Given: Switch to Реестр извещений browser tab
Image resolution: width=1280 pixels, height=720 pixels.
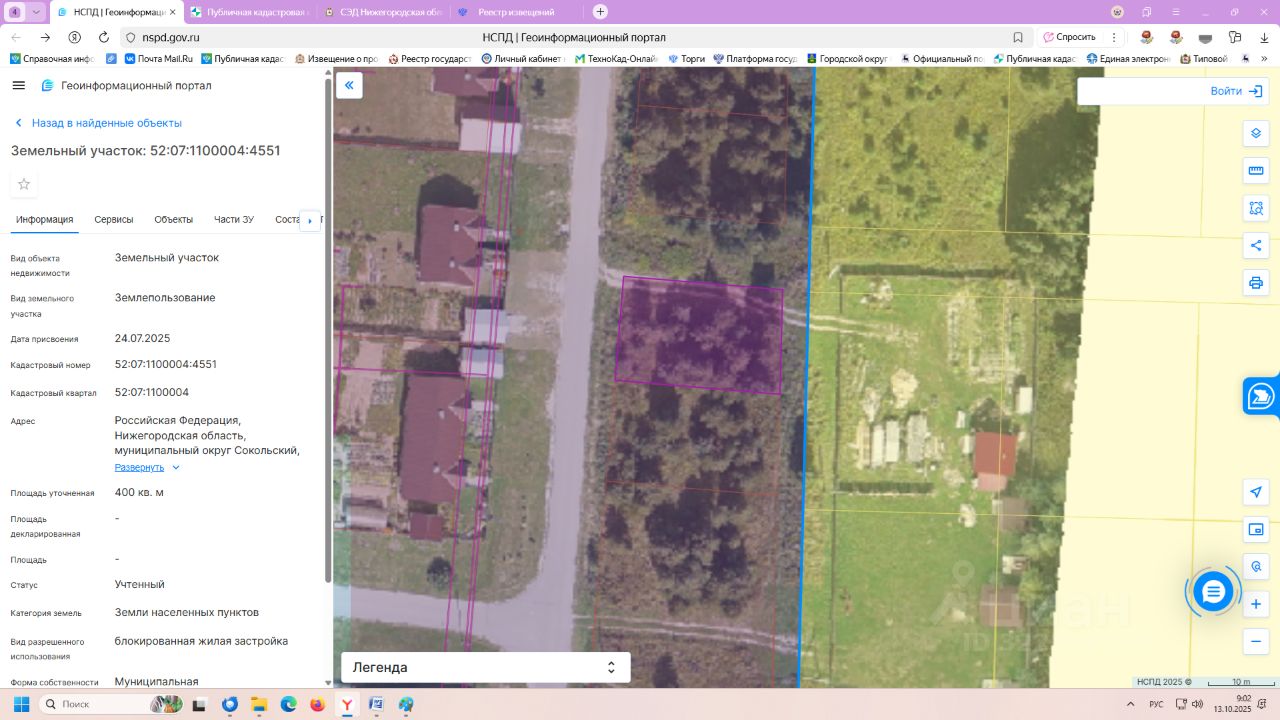Looking at the screenshot, I should (x=517, y=12).
